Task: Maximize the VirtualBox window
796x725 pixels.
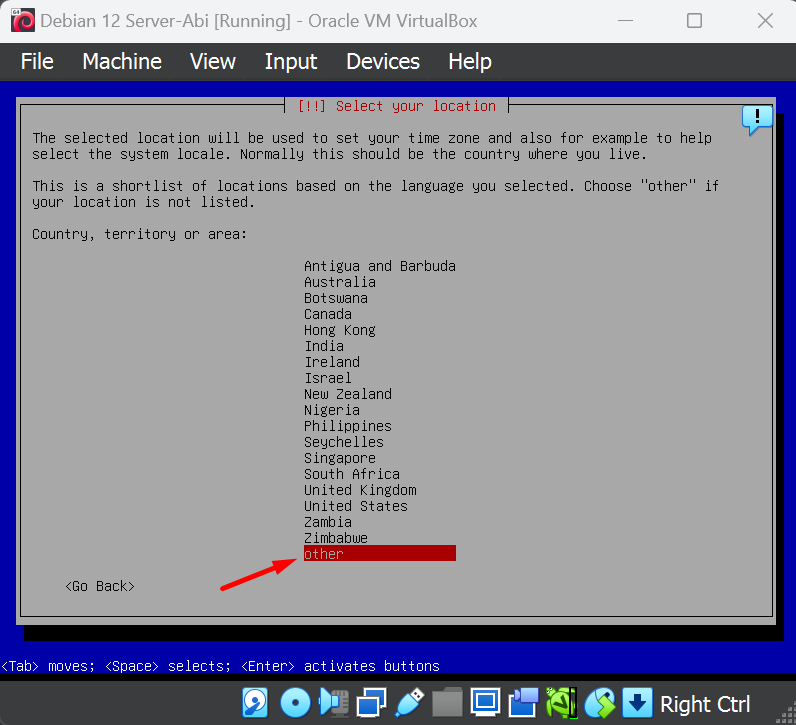Action: coord(694,21)
